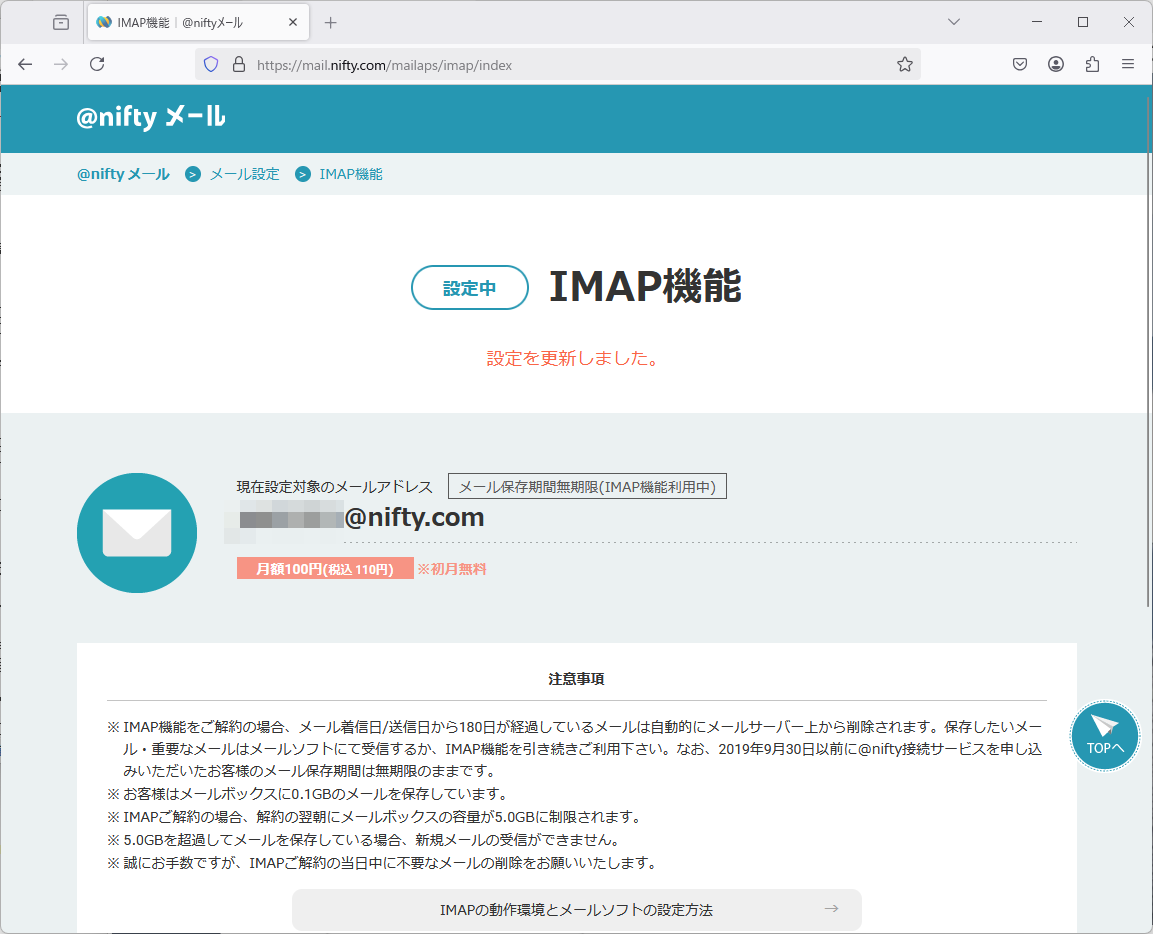Expand the list all tabs dropdown

pyautogui.click(x=954, y=22)
